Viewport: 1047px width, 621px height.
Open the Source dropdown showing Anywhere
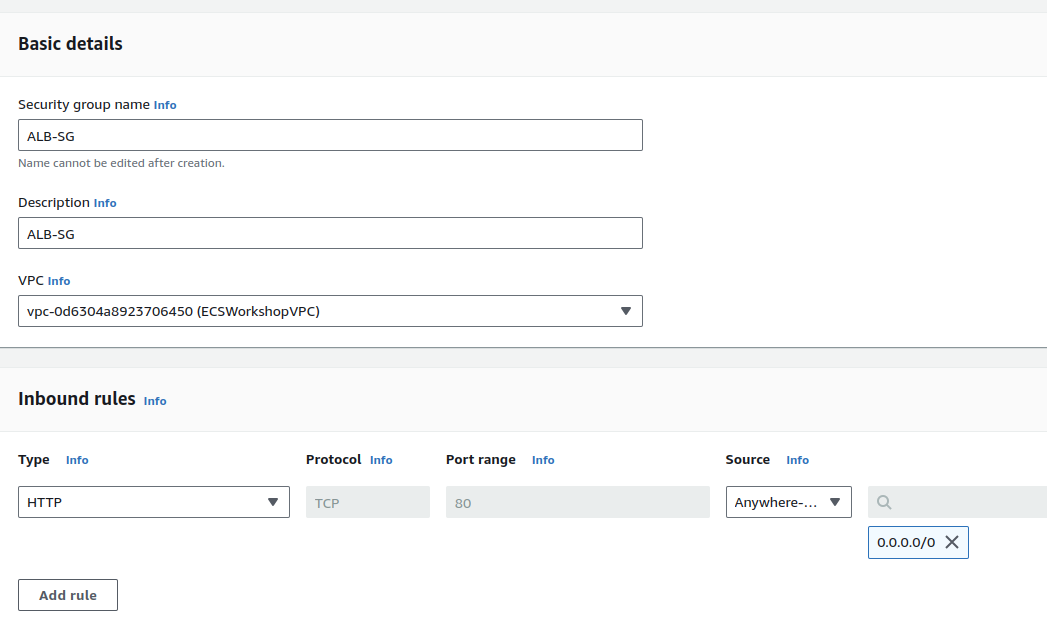tap(788, 502)
